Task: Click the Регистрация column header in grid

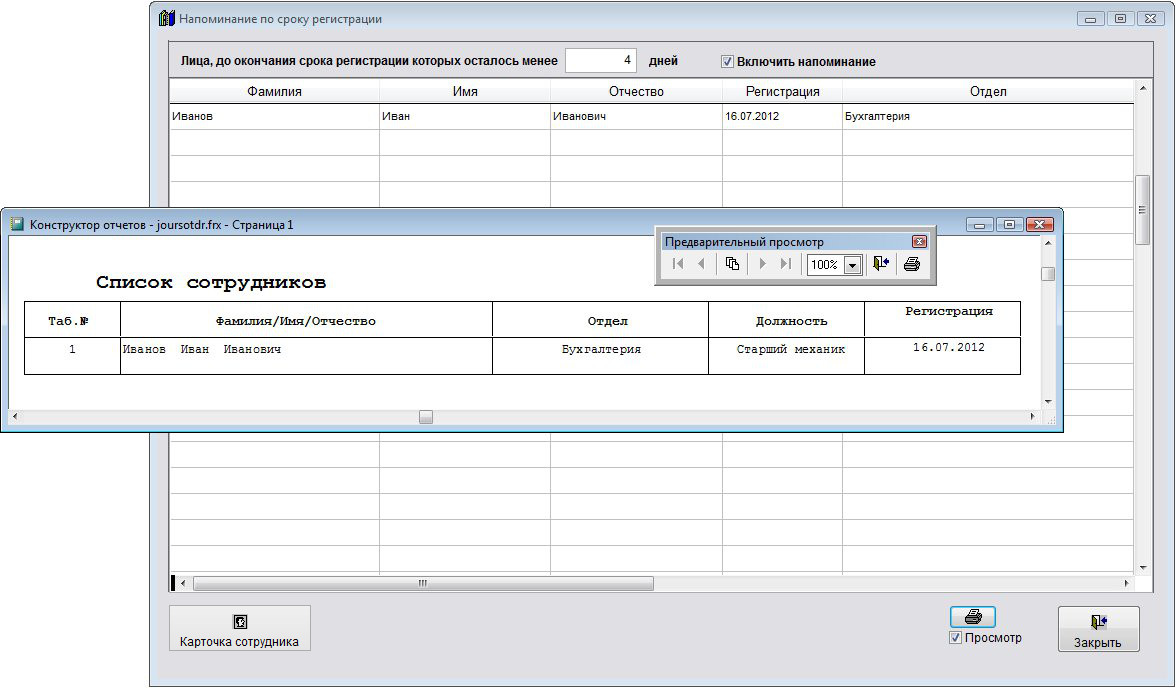Action: click(782, 92)
